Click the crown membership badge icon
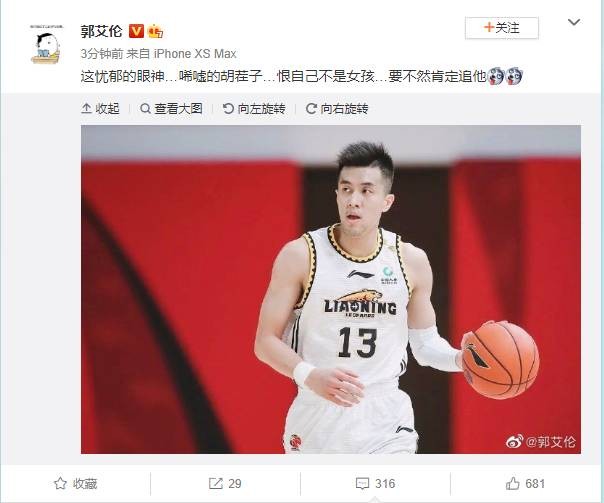 click(155, 31)
